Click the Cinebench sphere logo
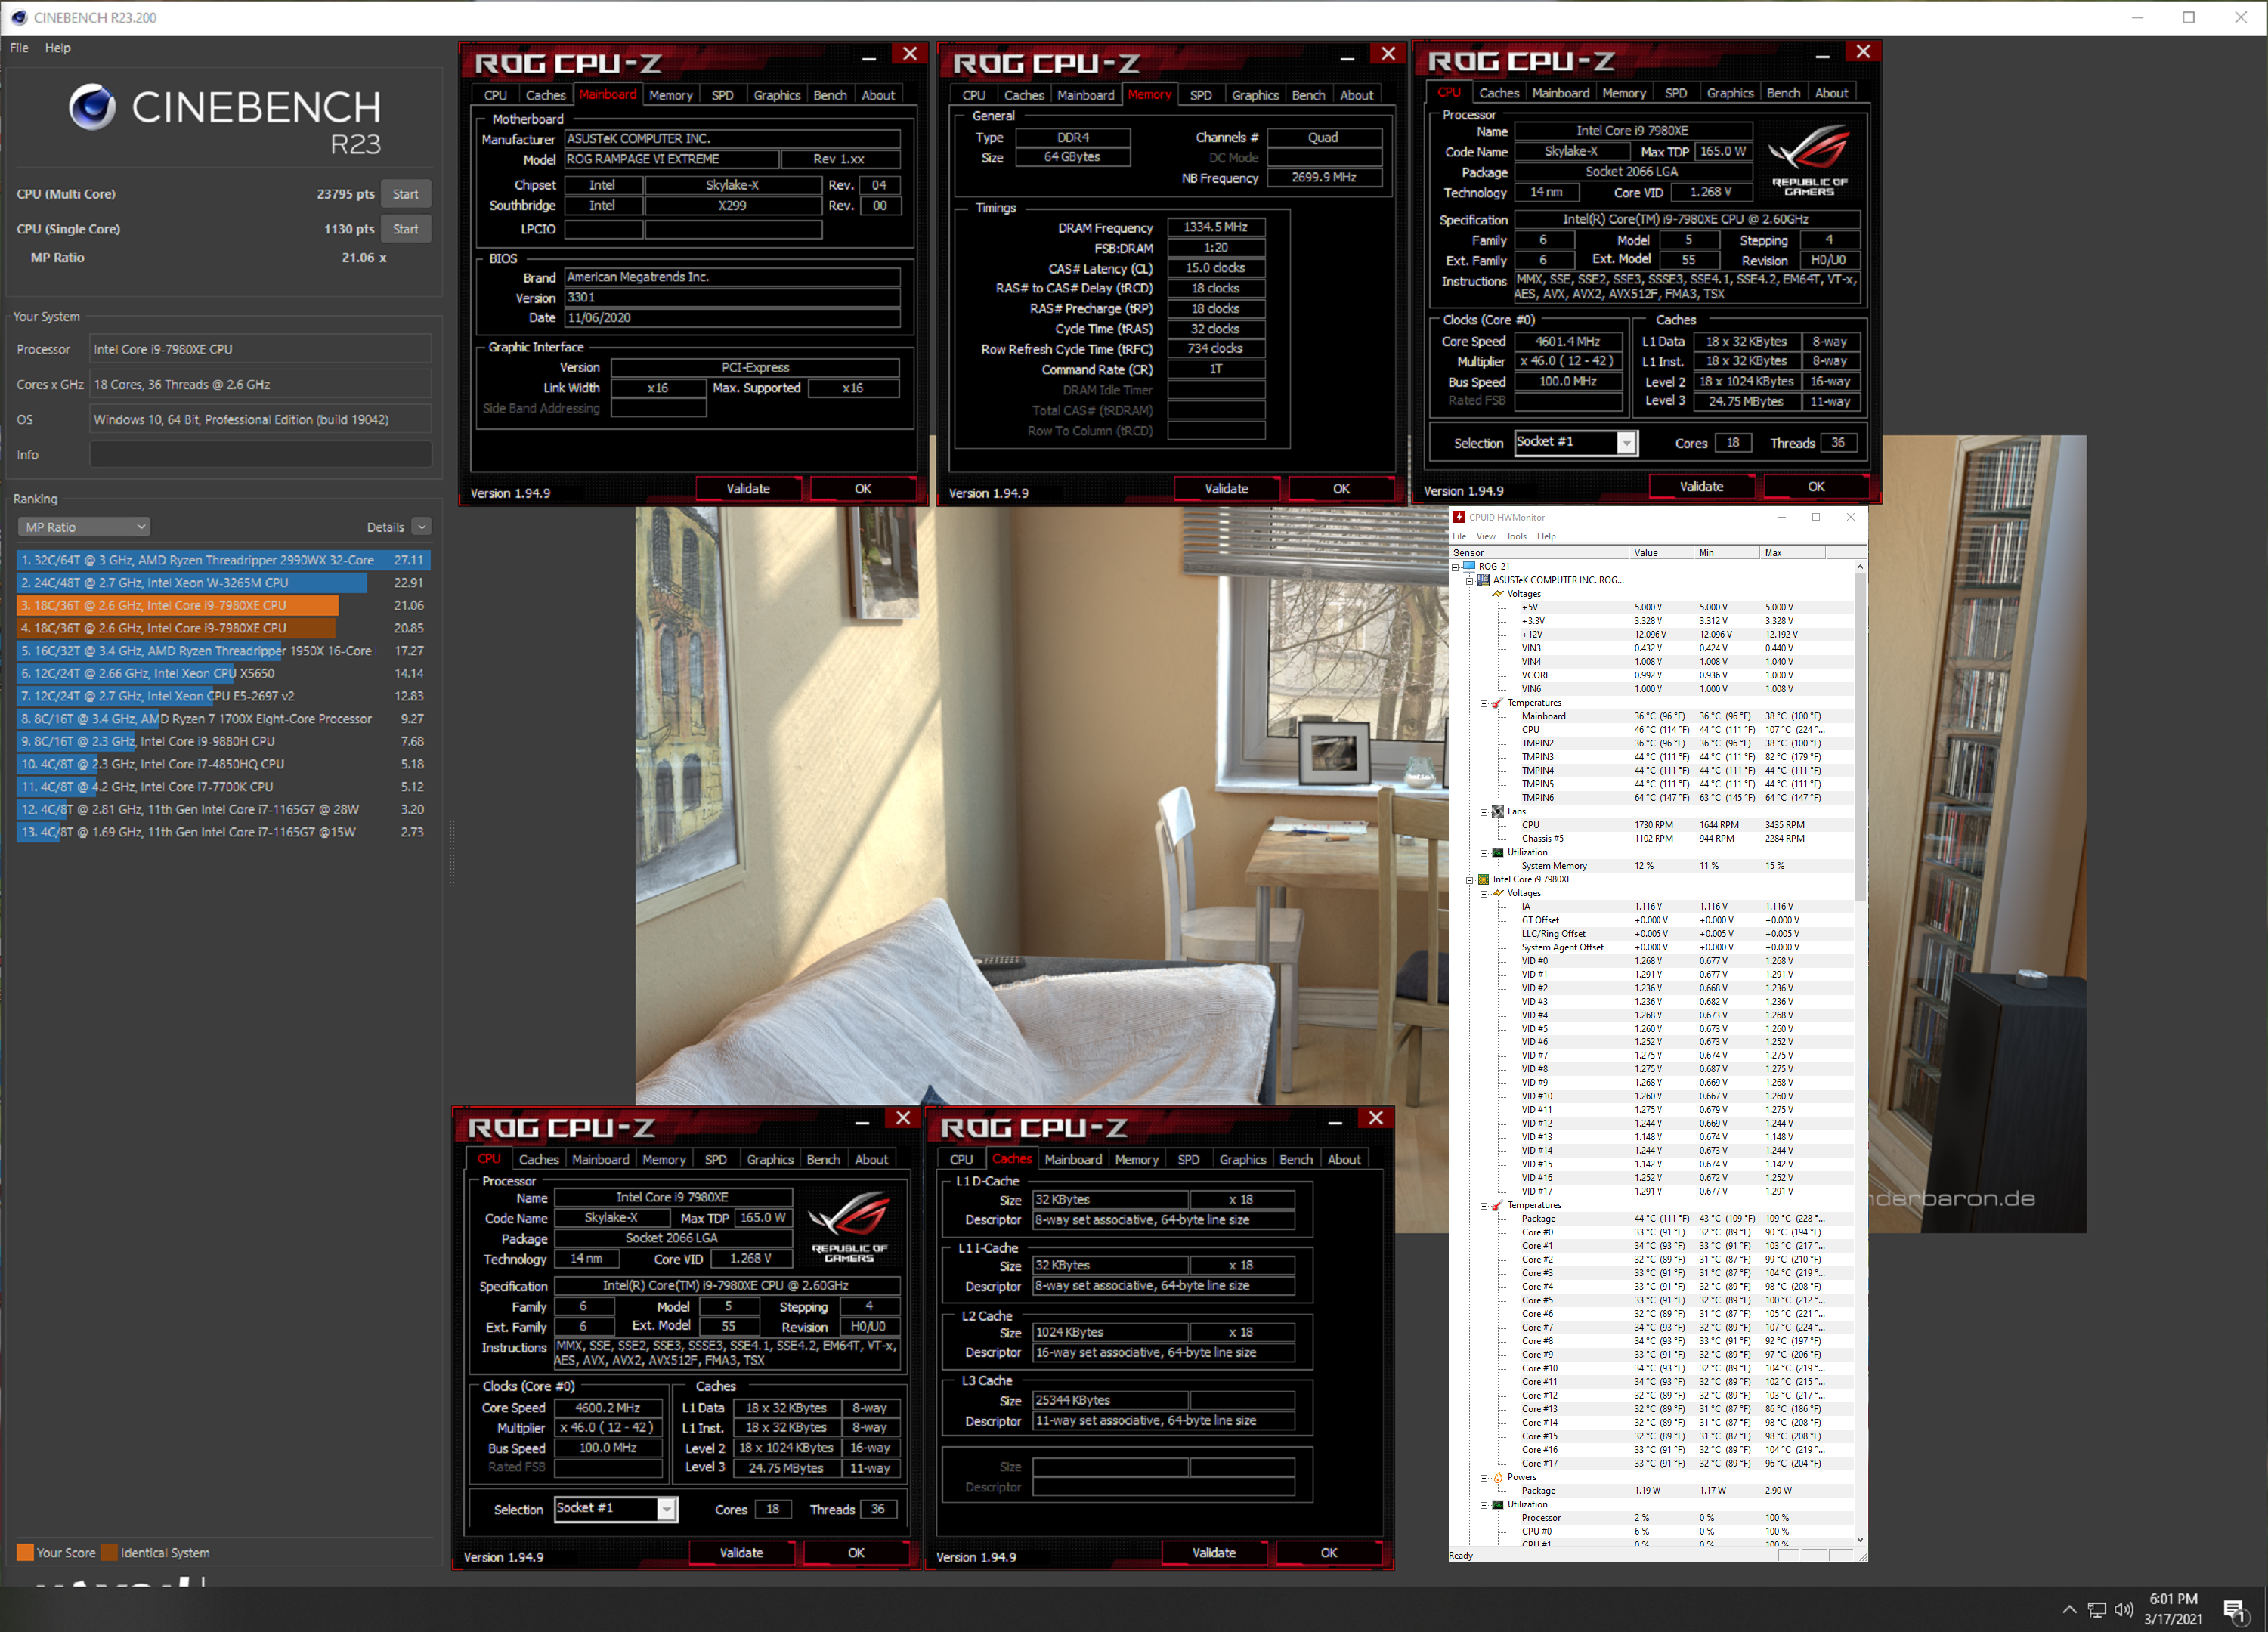2268x1632 pixels. (92, 107)
